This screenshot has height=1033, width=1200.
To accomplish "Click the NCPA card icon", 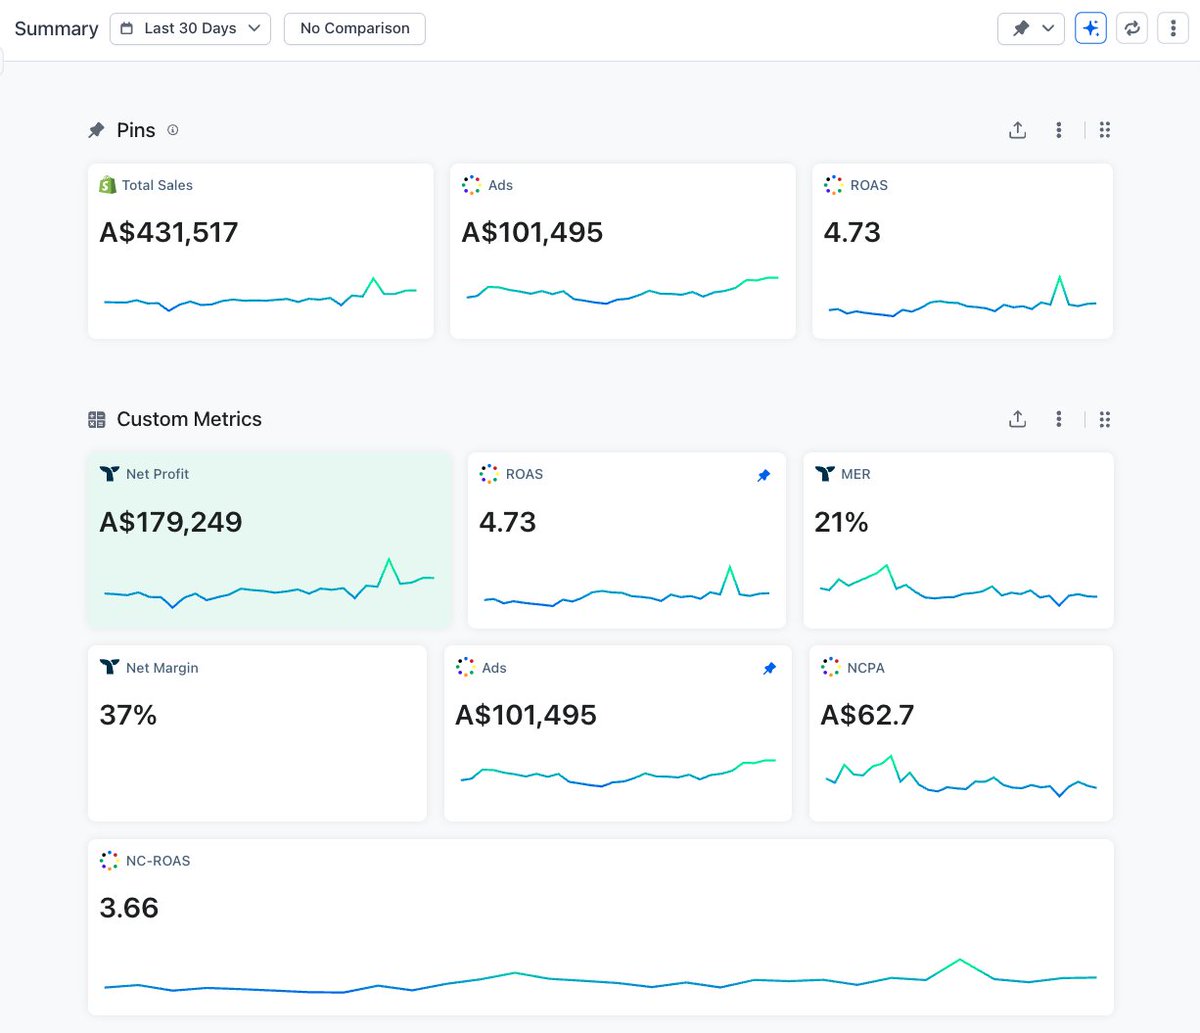I will pos(830,667).
